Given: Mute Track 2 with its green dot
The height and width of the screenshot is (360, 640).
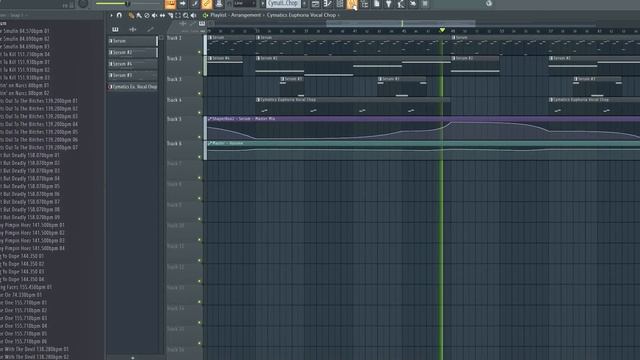Looking at the screenshot, I should click(x=200, y=73).
